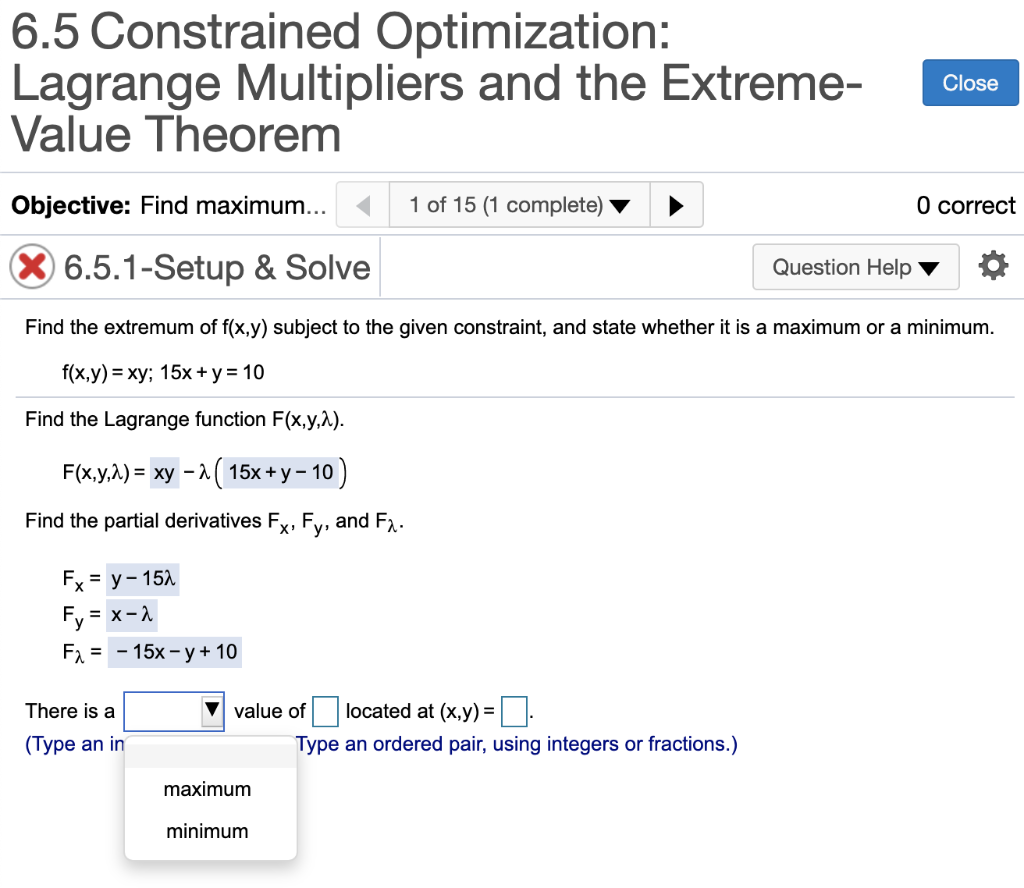Click the highlighted xy answer box

[164, 472]
